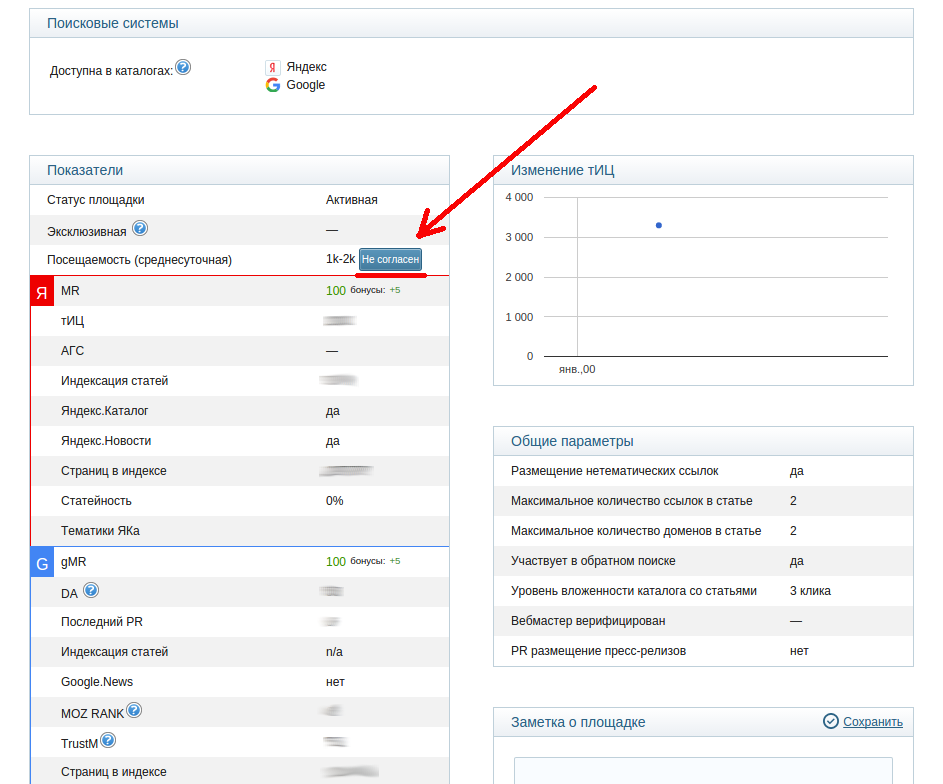Click the MR value 100 in Yandex section
Viewport: 943px width, 784px height.
pos(336,291)
